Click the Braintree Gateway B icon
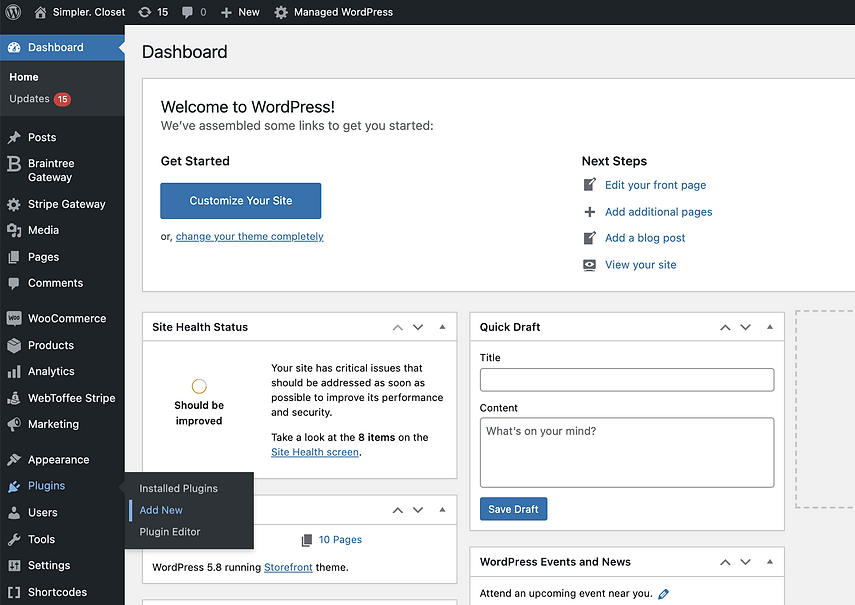Image resolution: width=855 pixels, height=605 pixels. point(14,164)
